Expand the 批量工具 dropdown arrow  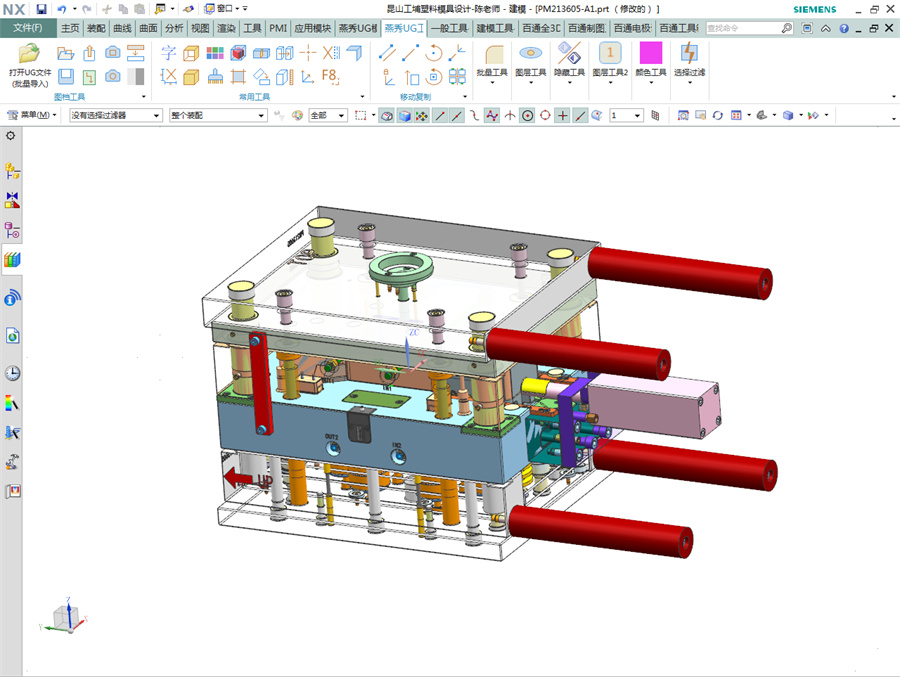[492, 84]
